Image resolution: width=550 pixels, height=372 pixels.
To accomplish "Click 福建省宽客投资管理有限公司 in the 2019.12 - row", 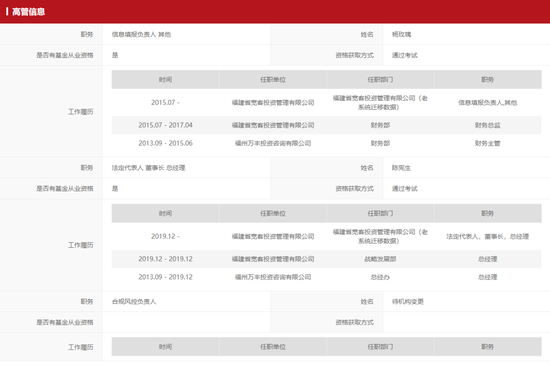I will click(273, 236).
